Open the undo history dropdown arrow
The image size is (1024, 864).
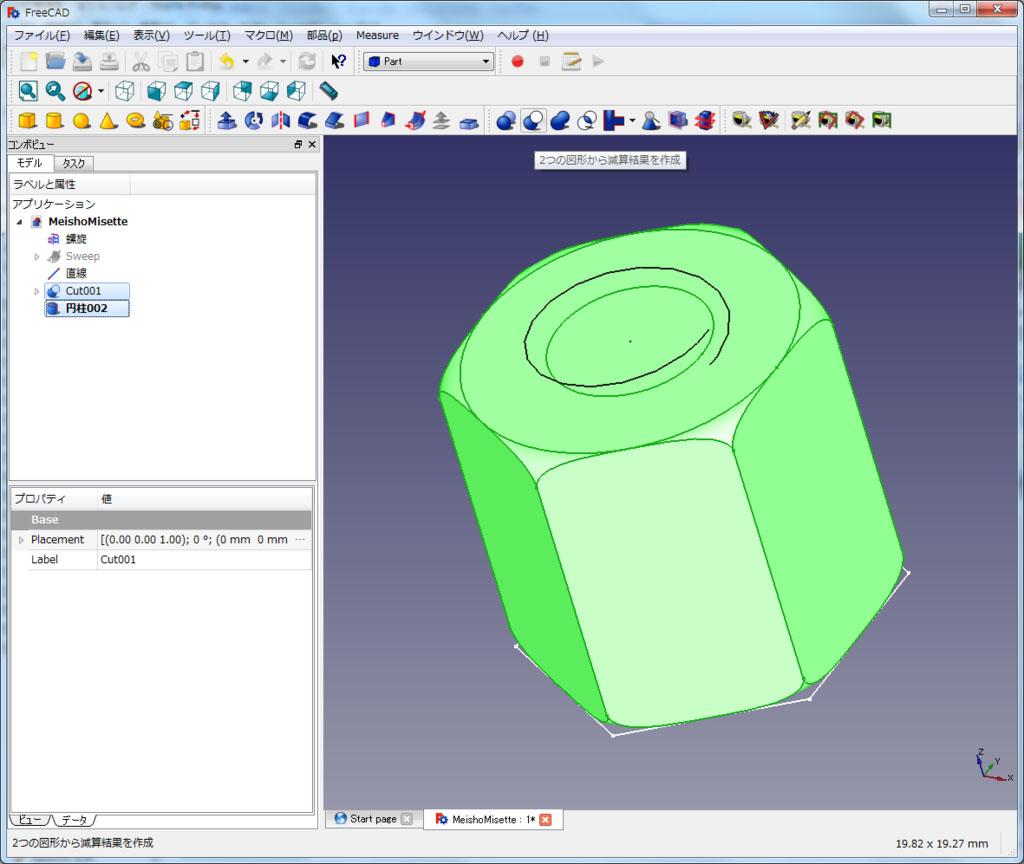[x=246, y=61]
